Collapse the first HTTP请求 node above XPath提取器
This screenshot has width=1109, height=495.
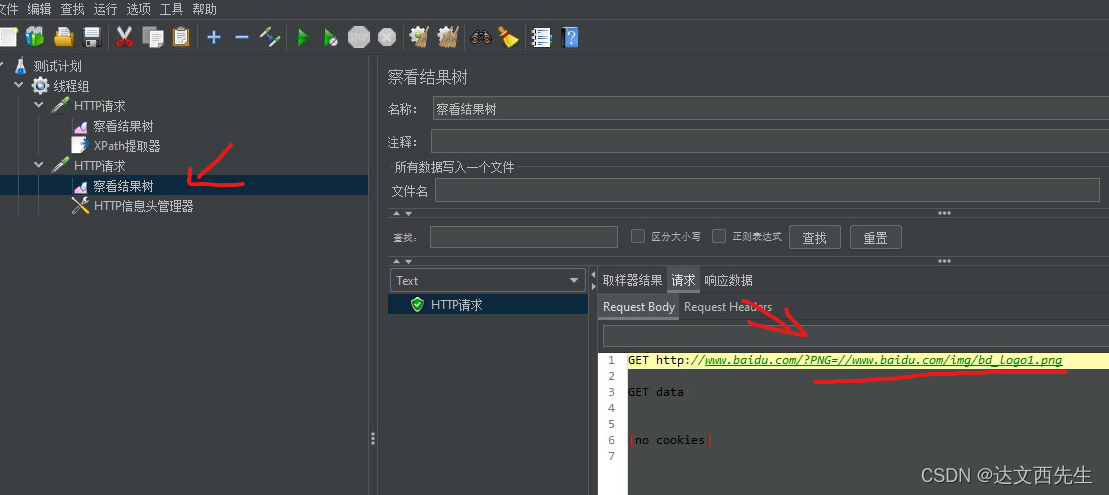(39, 105)
